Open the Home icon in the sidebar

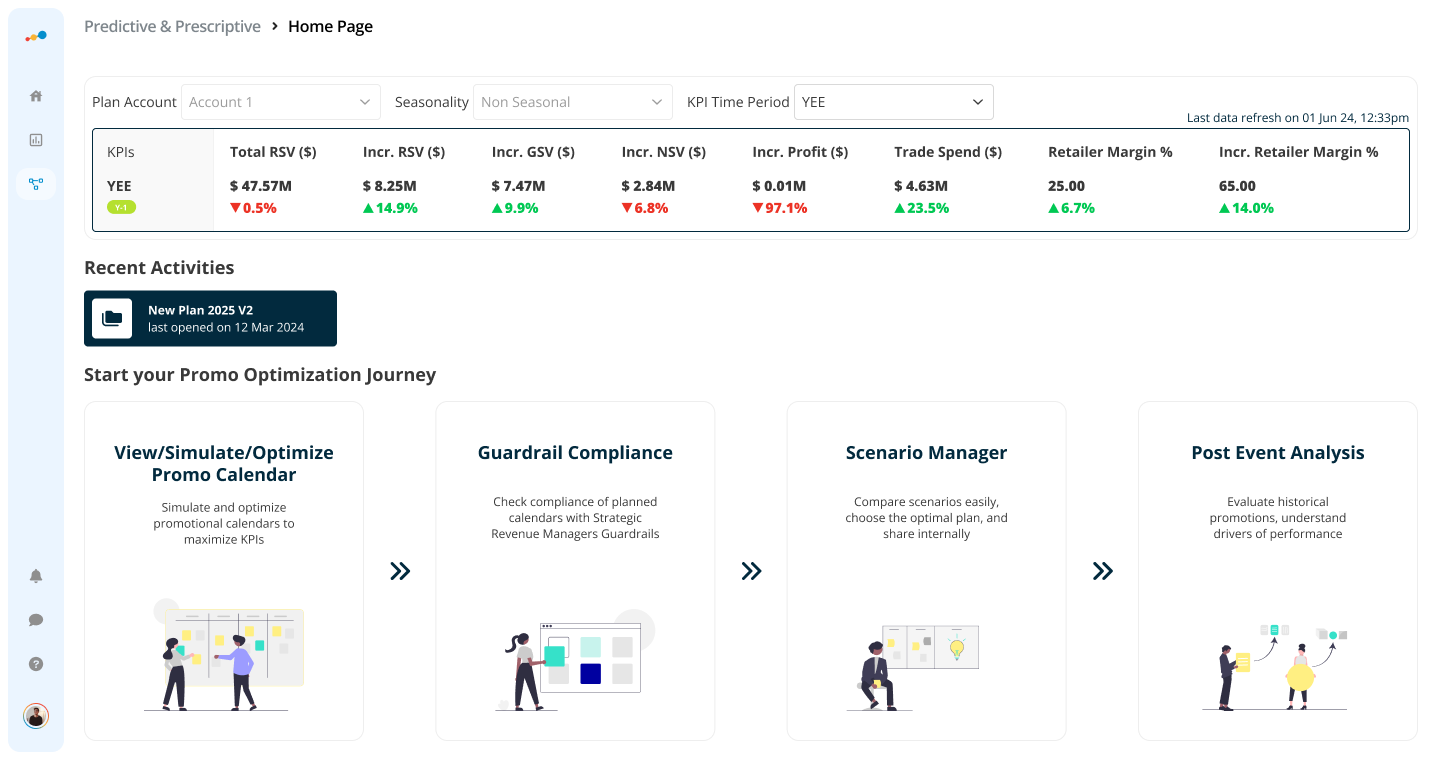pyautogui.click(x=36, y=96)
